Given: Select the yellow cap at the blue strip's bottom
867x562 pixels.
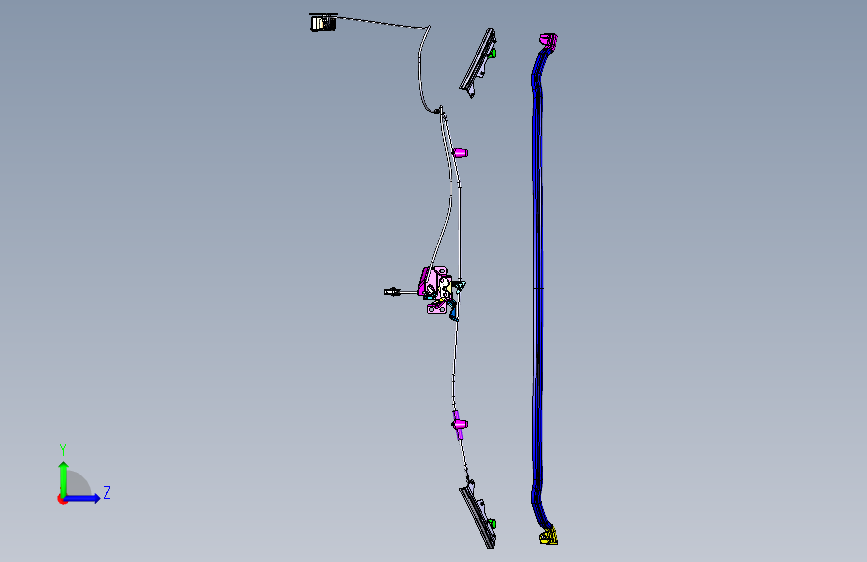Looking at the screenshot, I should tap(549, 537).
